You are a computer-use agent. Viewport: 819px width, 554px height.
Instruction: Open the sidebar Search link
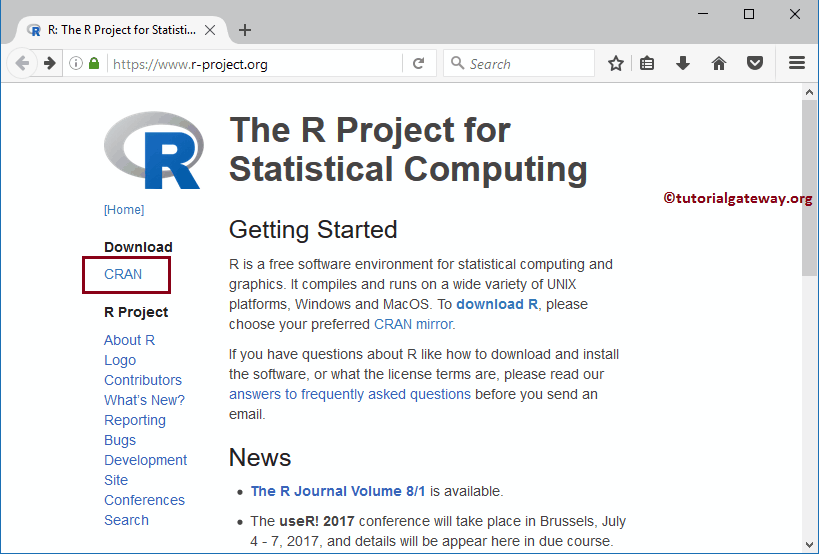click(x=126, y=520)
